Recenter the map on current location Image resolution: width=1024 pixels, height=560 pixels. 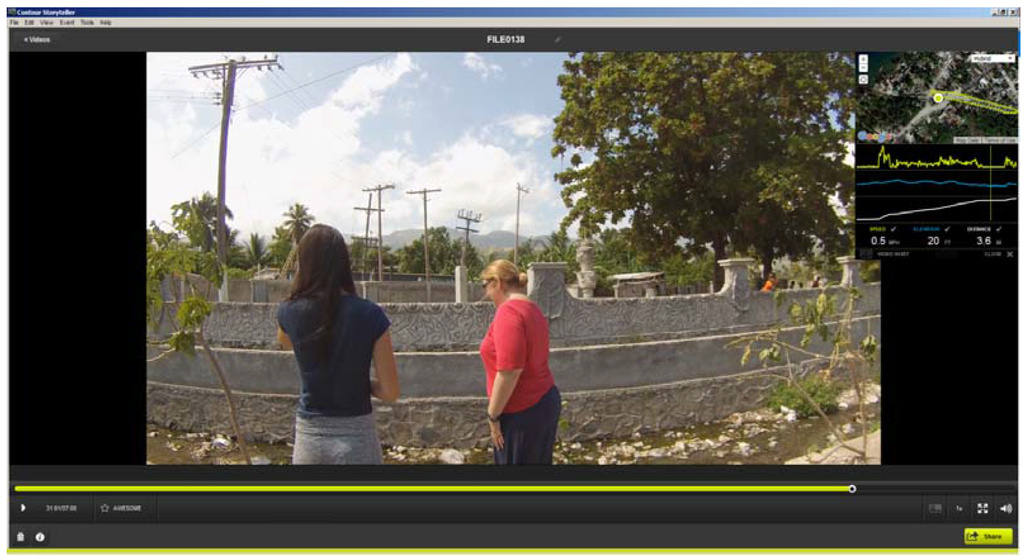[863, 80]
